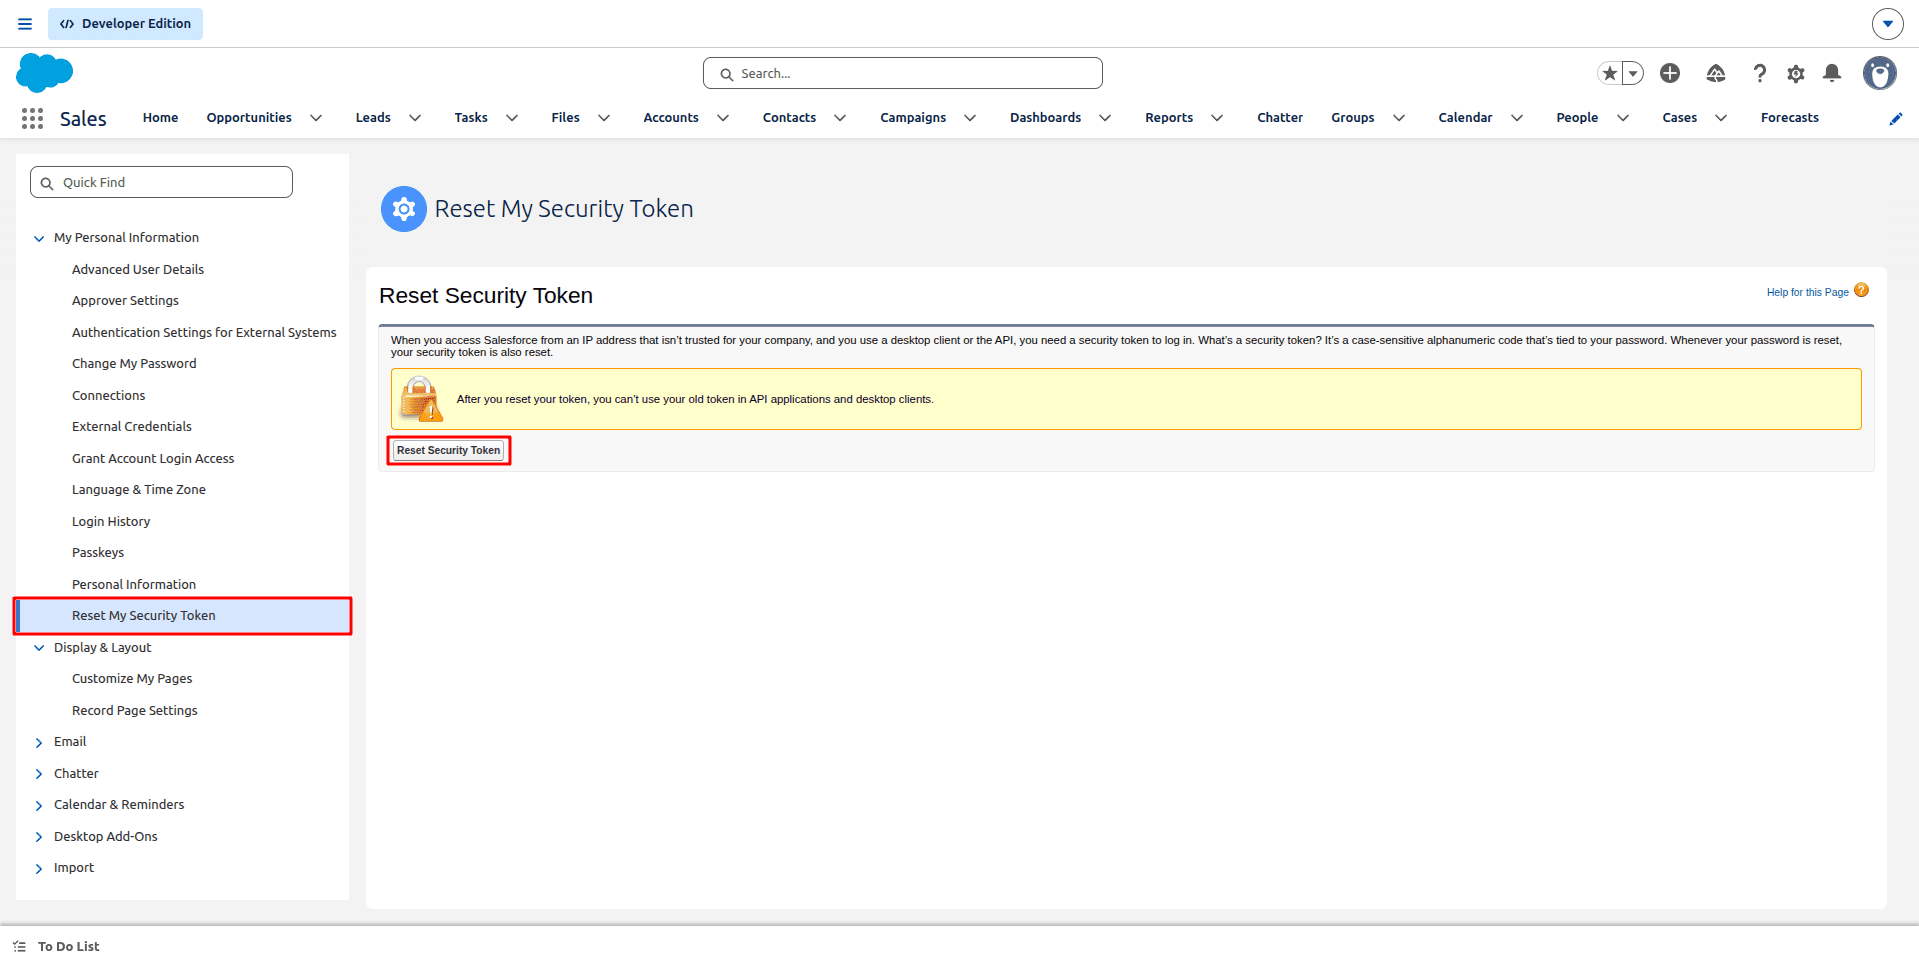Image resolution: width=1919 pixels, height=965 pixels.
Task: Open Connections in sidebar
Action: click(x=108, y=395)
